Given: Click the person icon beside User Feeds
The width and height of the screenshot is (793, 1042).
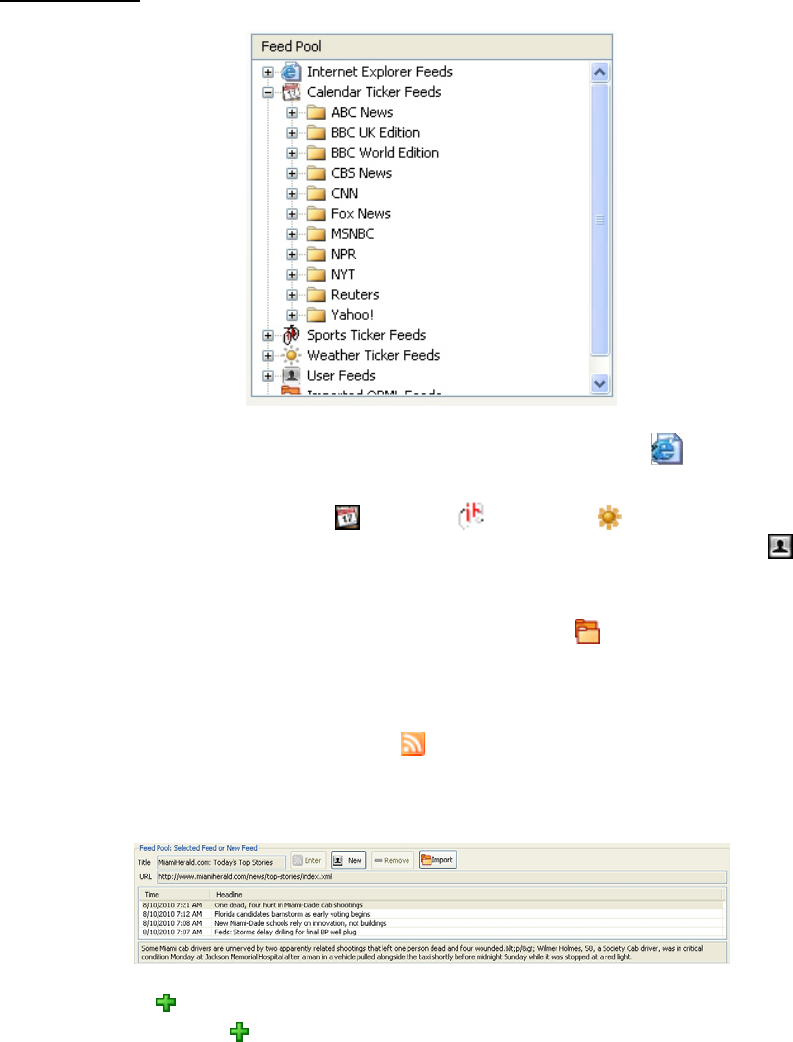Looking at the screenshot, I should 290,375.
